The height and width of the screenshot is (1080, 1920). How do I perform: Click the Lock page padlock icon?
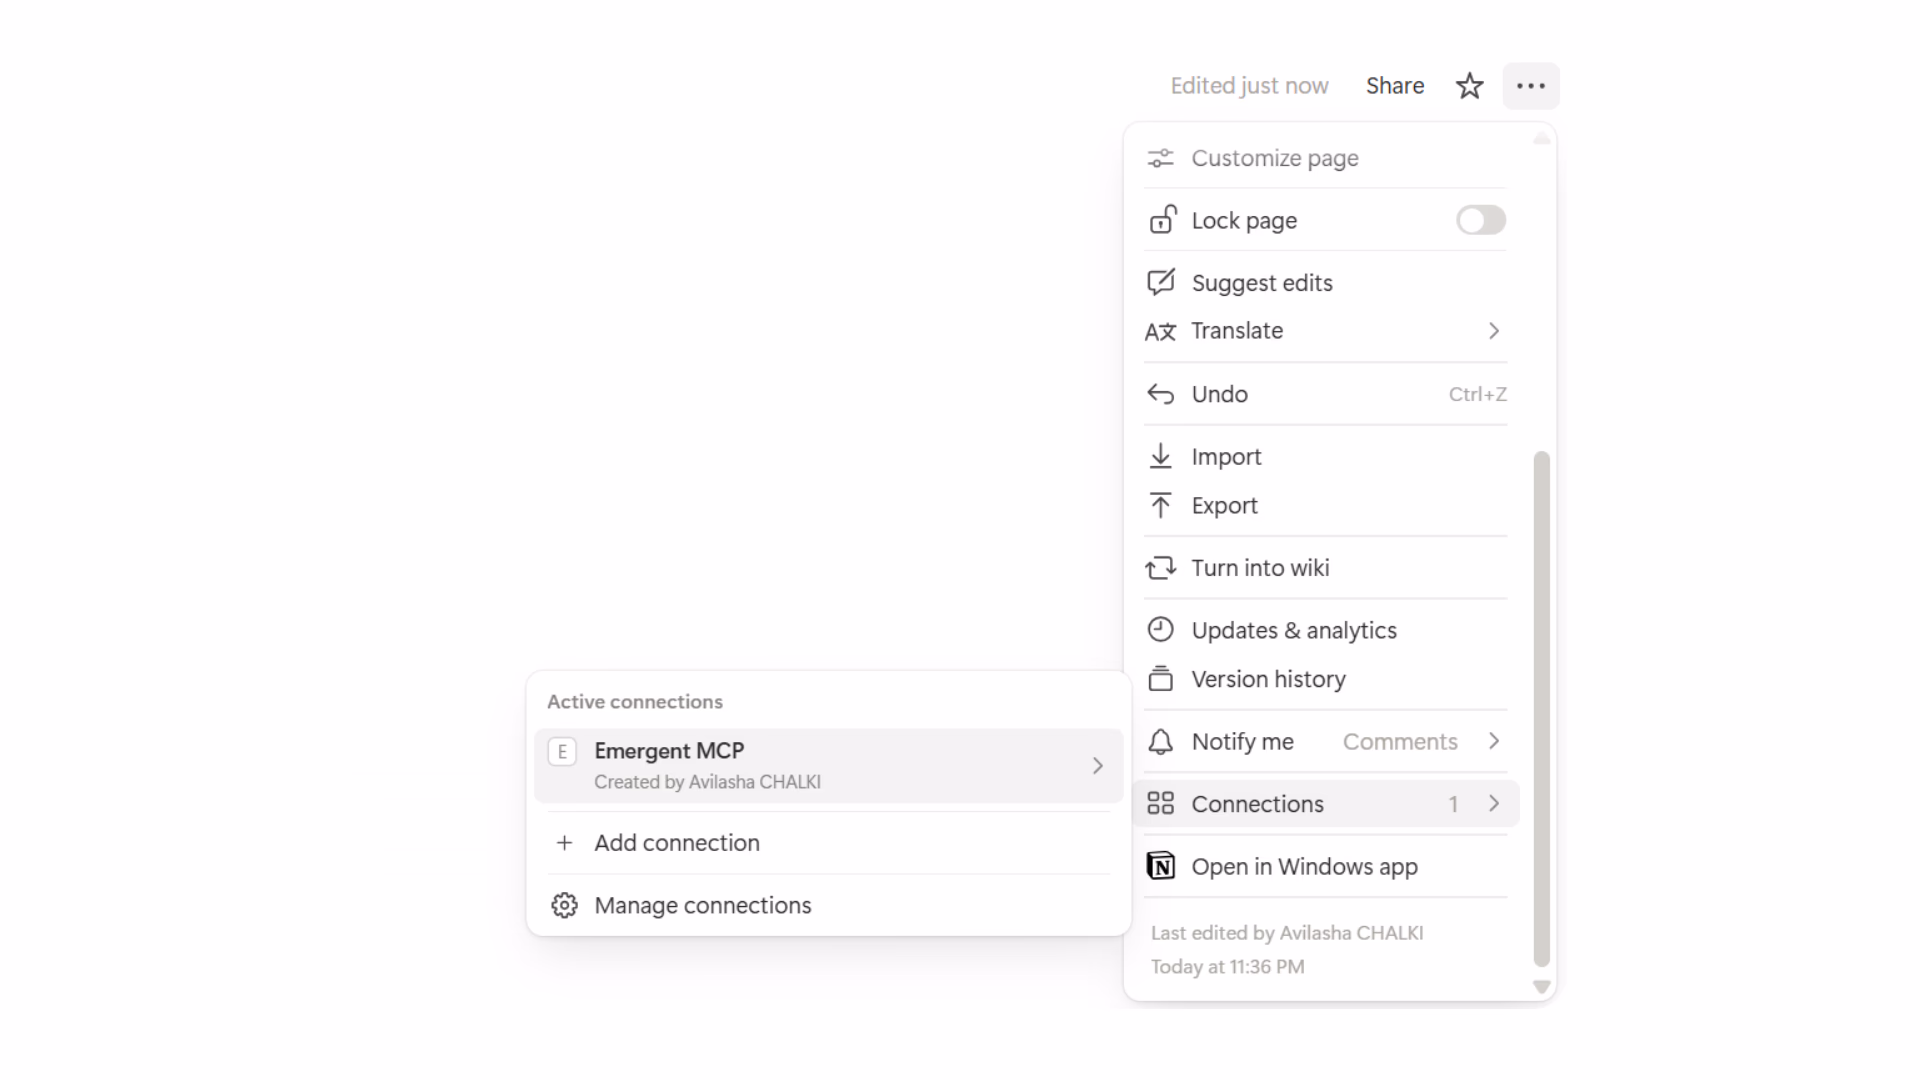pos(1162,220)
